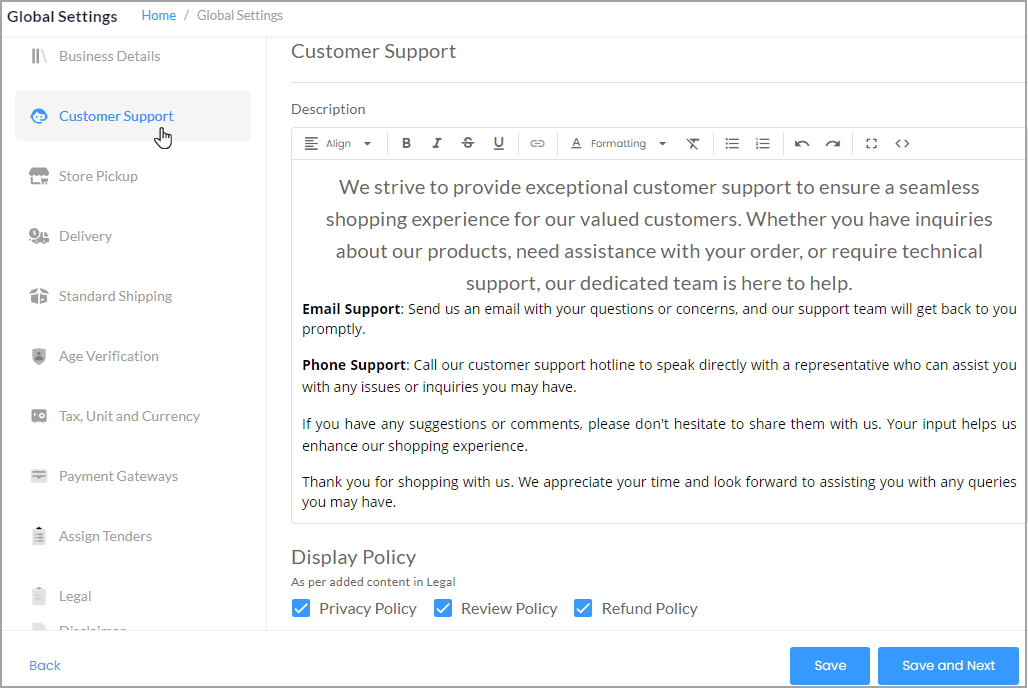Click the Store Pickup shop icon
The image size is (1028, 688).
(x=39, y=176)
